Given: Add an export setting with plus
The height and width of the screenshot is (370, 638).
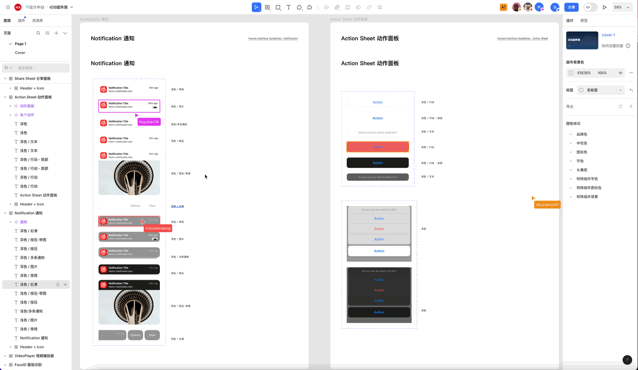Looking at the screenshot, I should [x=631, y=106].
